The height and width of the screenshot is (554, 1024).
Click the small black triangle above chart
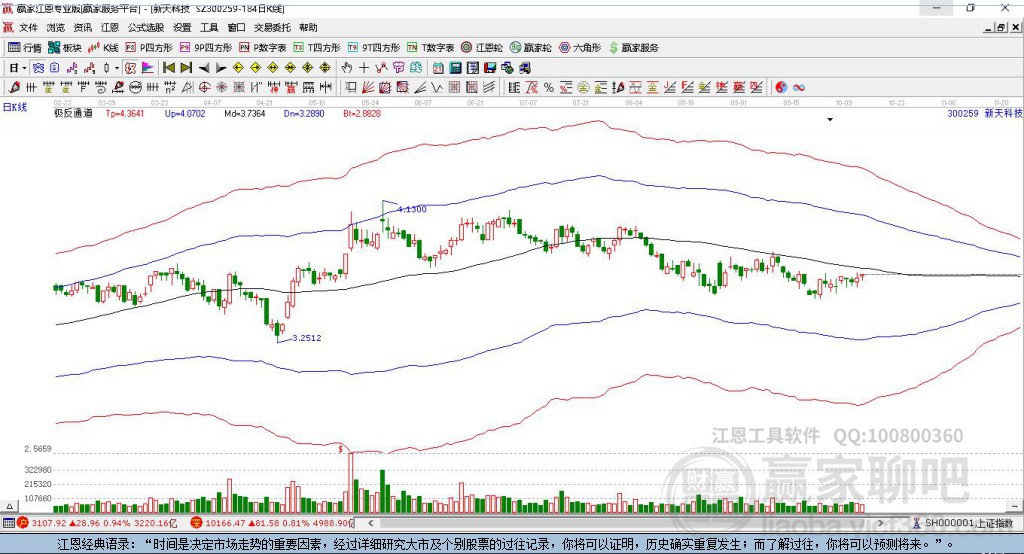click(x=830, y=120)
